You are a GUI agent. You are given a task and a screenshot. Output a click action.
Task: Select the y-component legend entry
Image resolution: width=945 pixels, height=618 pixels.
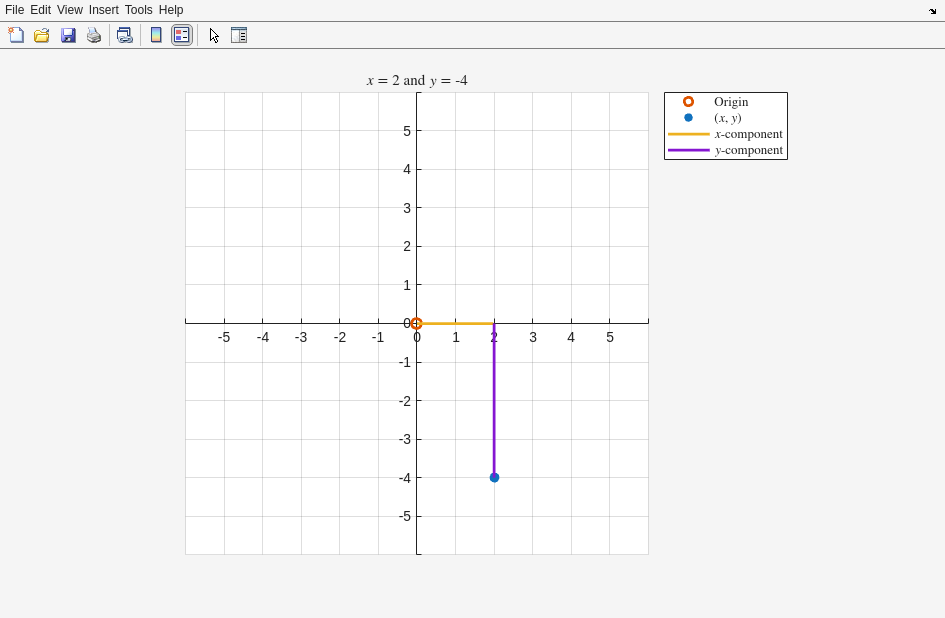tap(726, 150)
